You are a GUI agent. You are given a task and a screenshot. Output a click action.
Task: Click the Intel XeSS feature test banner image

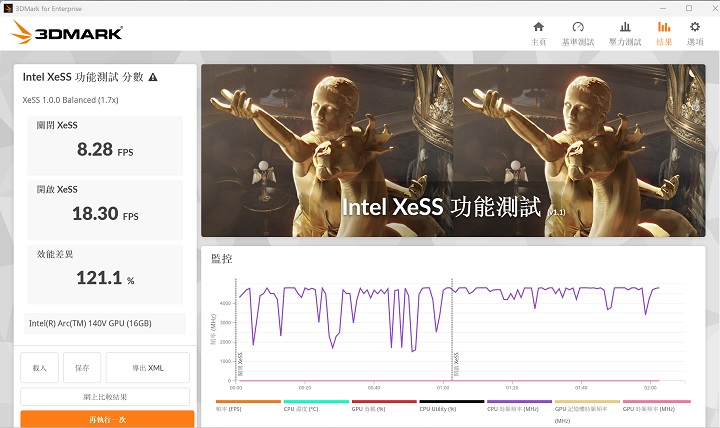(x=453, y=151)
